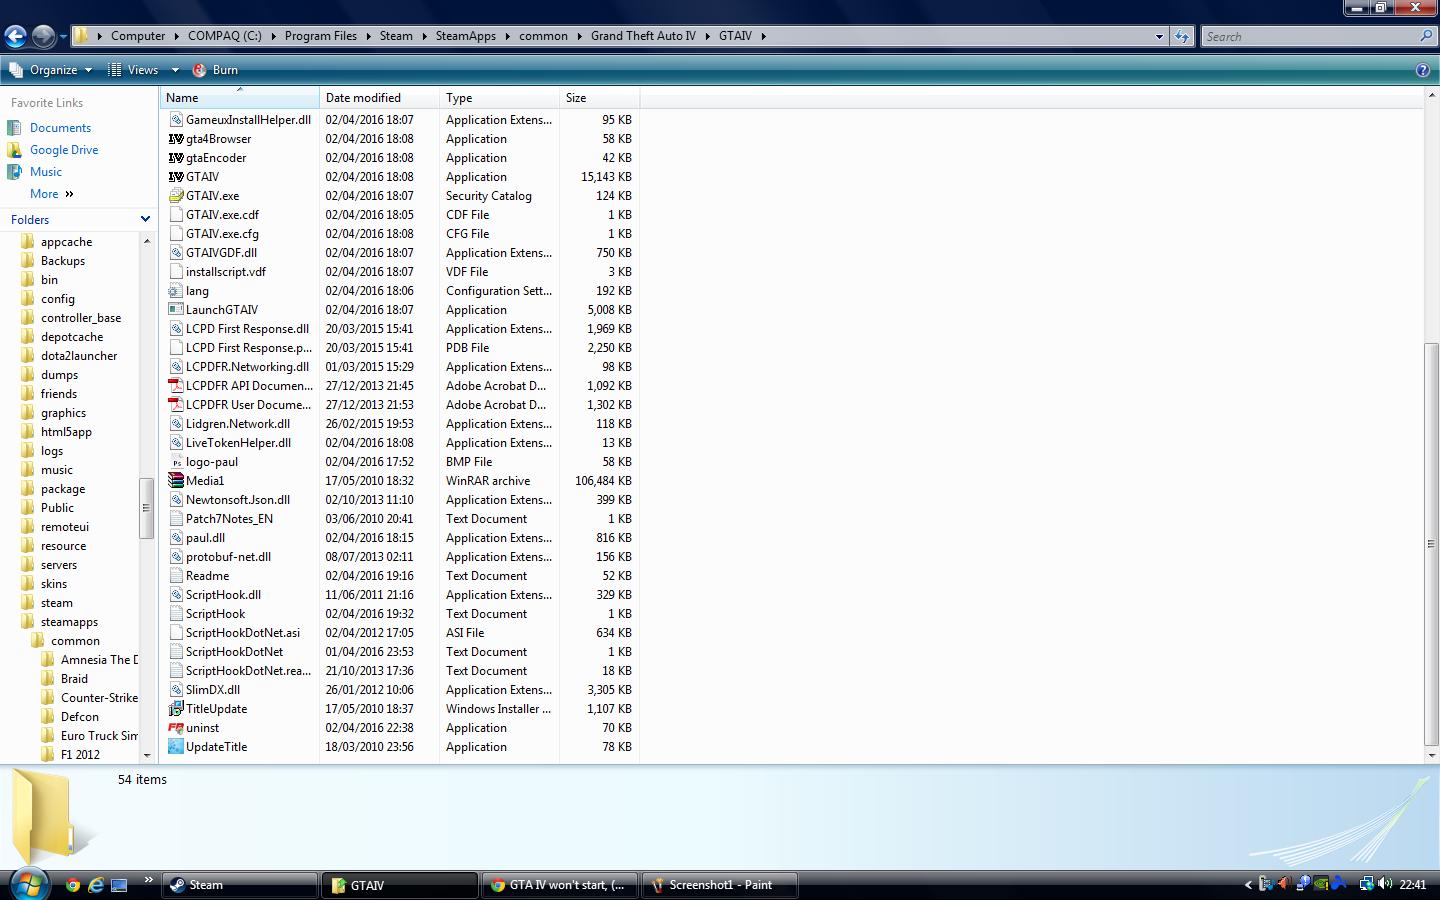The image size is (1440, 900).
Task: Click the Steam breadcrumb in address bar
Action: 396,36
